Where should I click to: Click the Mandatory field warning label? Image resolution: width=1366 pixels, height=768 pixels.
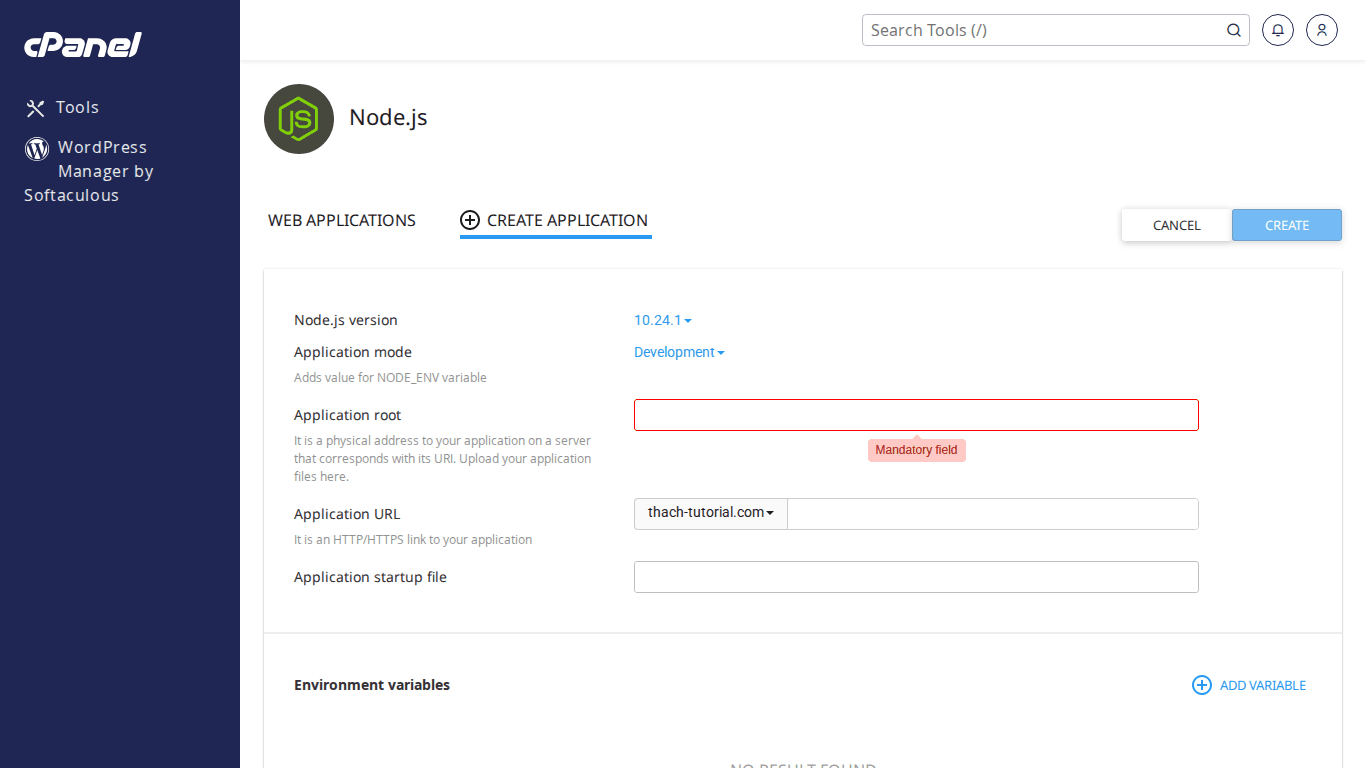[x=916, y=450]
